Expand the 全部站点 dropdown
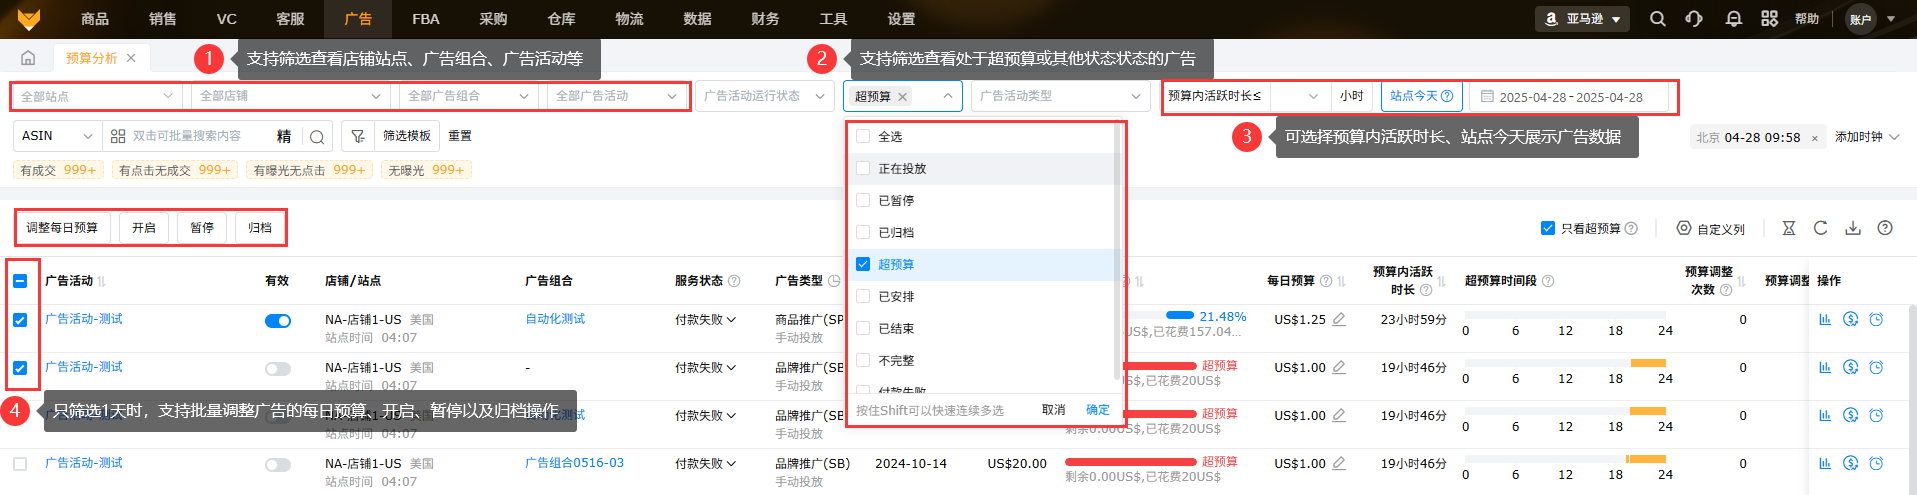 [96, 96]
